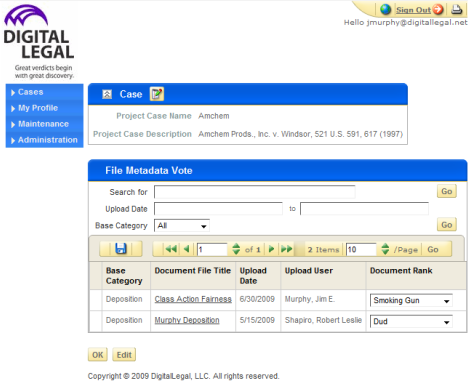Click the Shapiro, Robert Leslie cell
This screenshot has width=468, height=384.
[x=323, y=320]
